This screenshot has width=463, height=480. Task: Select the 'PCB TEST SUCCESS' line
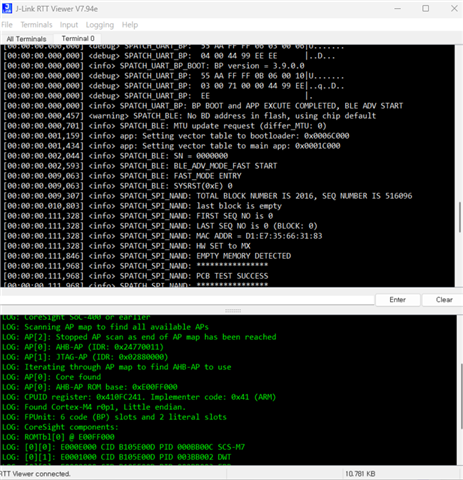coord(136,276)
